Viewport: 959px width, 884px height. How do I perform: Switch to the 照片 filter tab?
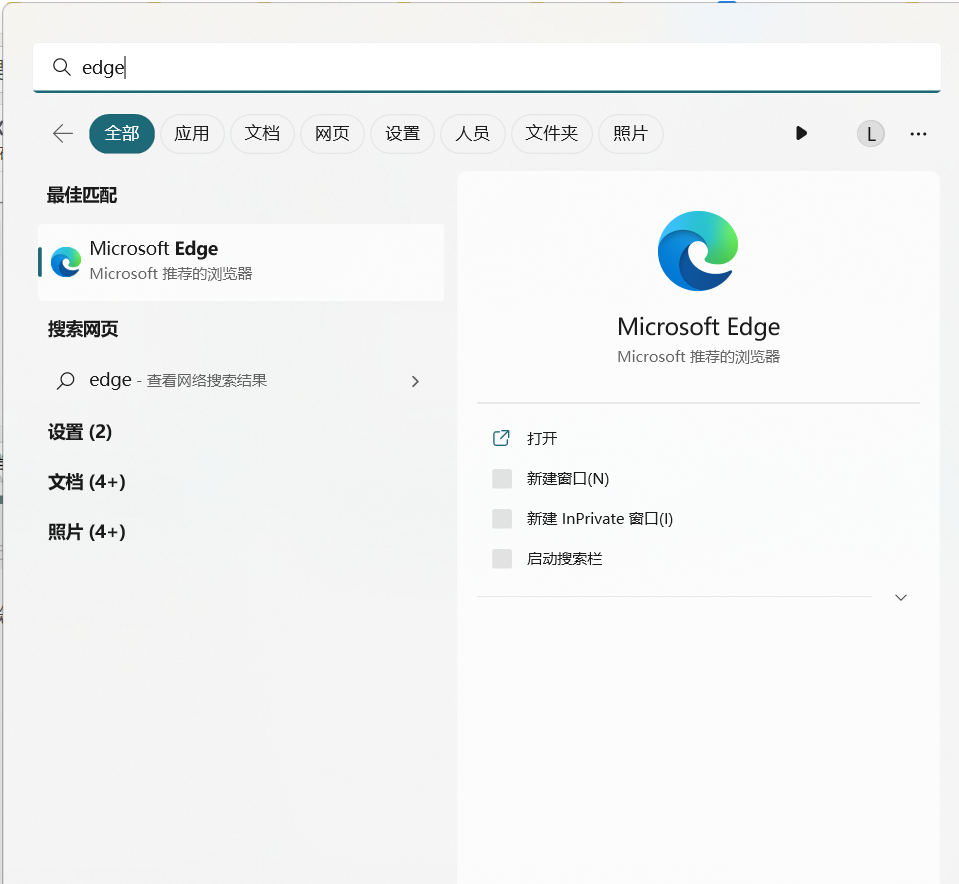point(631,133)
